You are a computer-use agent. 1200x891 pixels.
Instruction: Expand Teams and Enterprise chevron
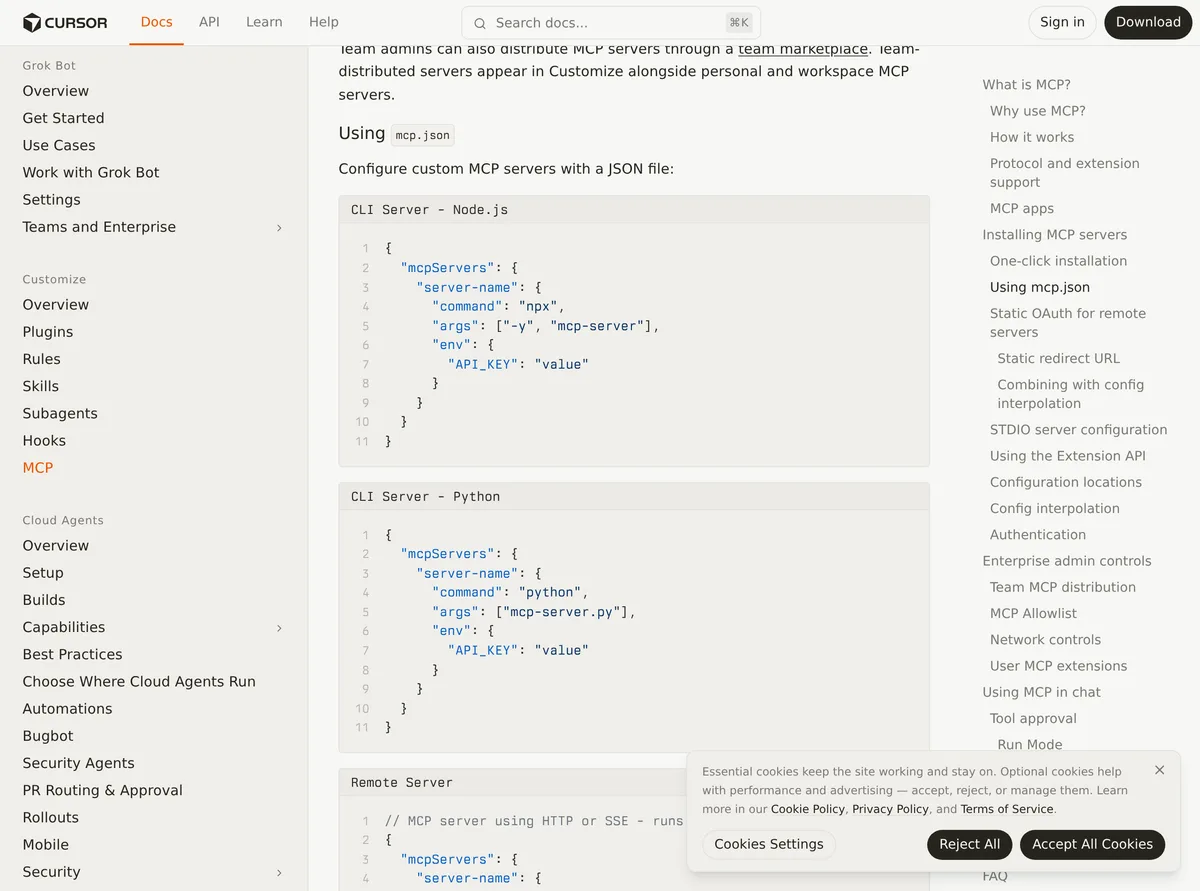279,228
